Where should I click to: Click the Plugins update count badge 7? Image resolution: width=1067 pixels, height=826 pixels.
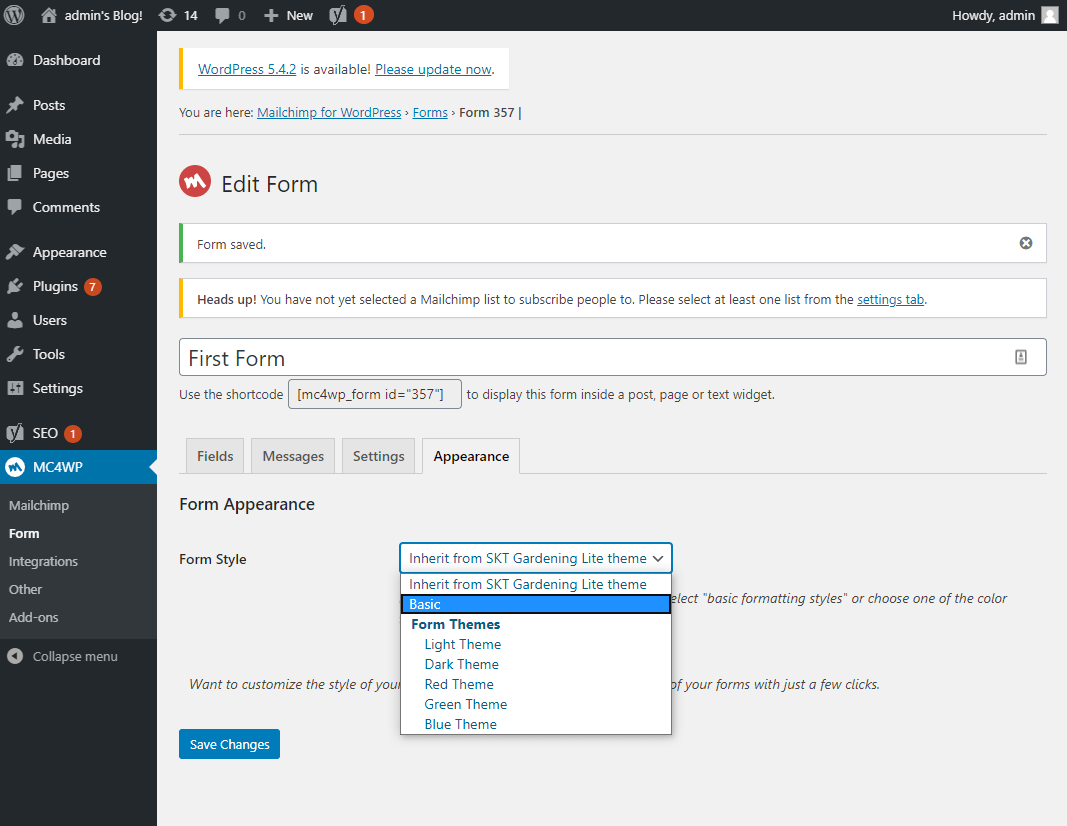(x=93, y=286)
